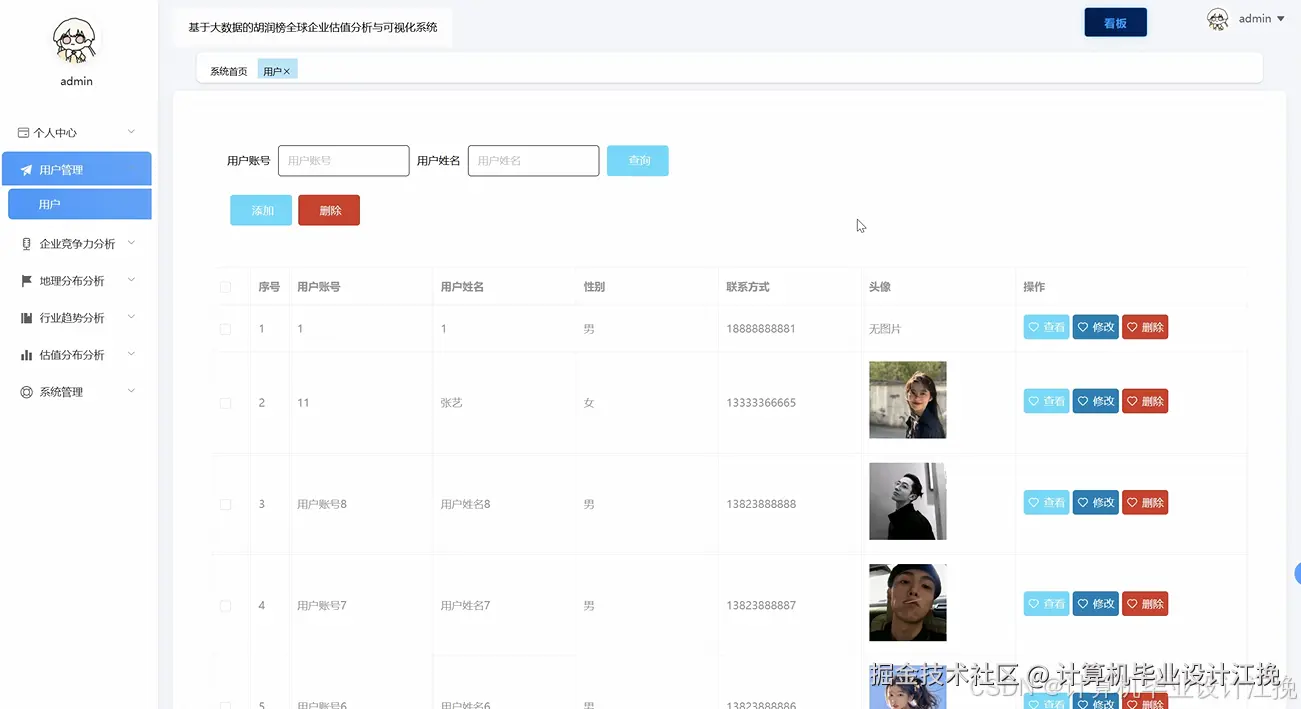Screen dimensions: 1301x709
Task: Click heart icon in 删除 button for 用户账号7
Action: pos(1132,604)
